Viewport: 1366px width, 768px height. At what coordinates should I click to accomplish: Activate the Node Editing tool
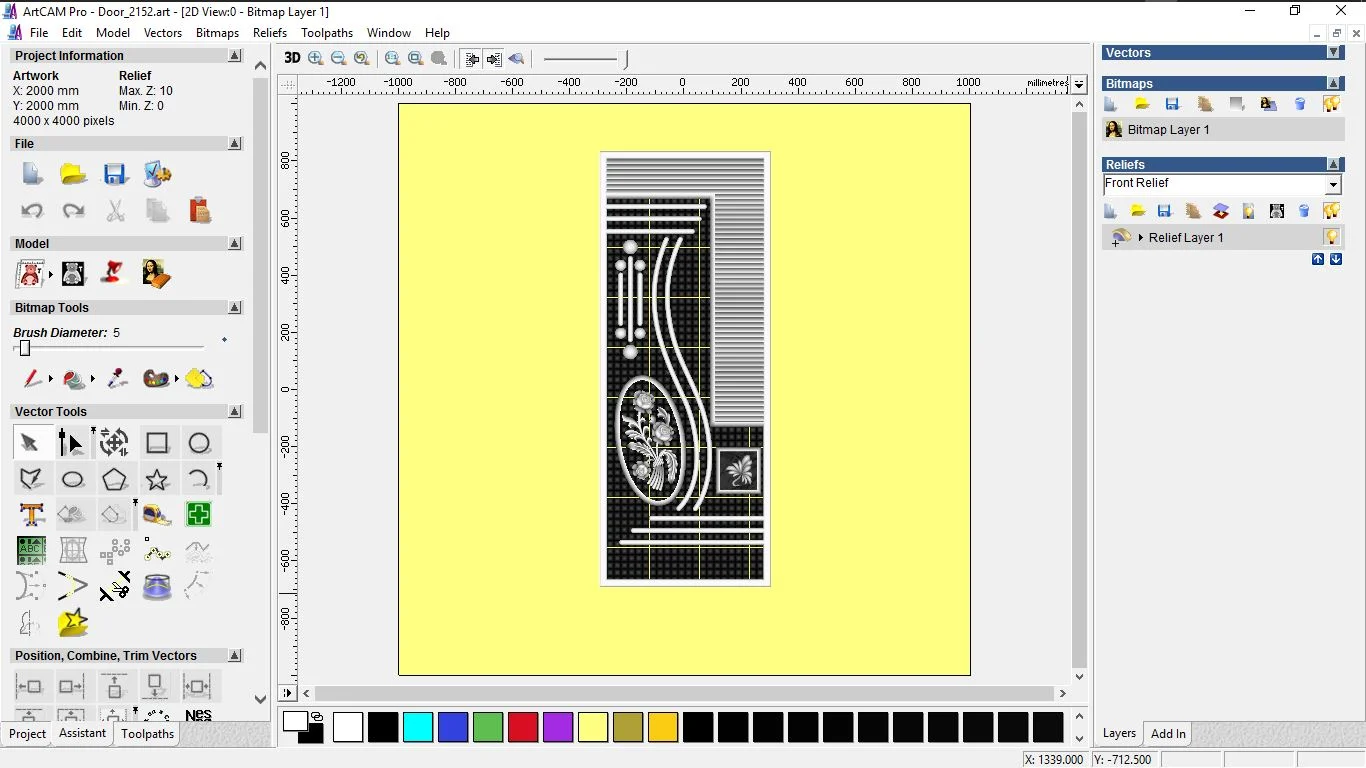pos(71,443)
